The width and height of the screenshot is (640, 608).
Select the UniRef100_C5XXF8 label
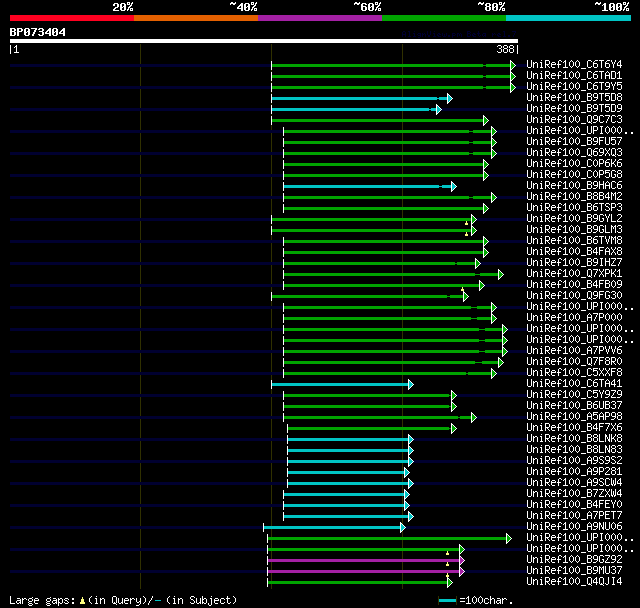[x=574, y=373]
